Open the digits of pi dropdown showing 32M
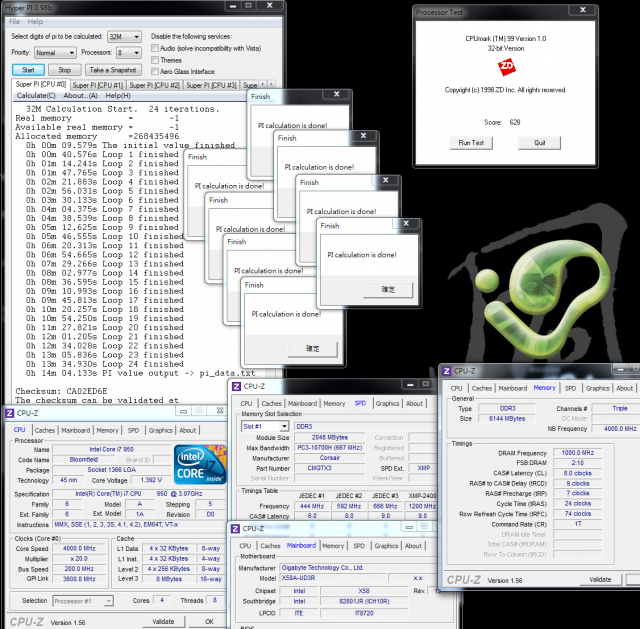The image size is (640, 629). 124,37
